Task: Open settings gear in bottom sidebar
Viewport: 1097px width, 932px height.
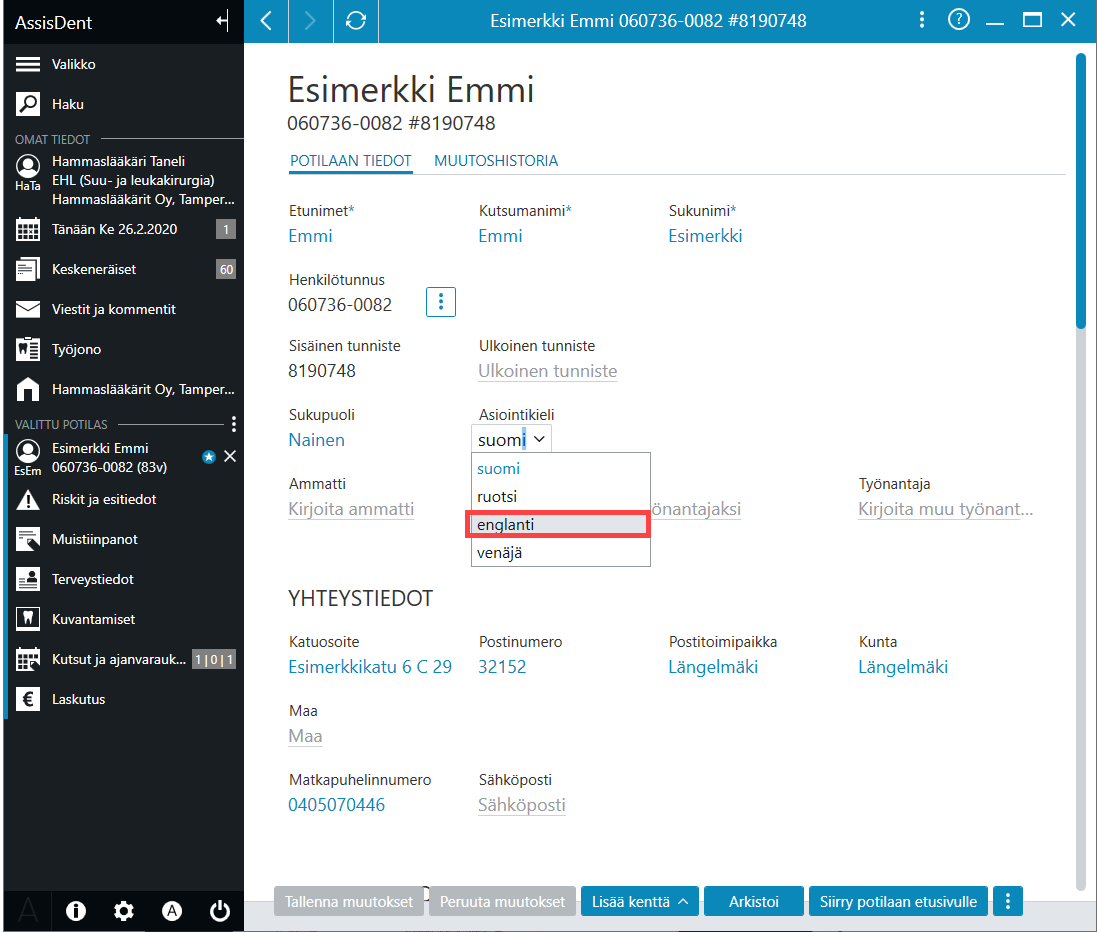Action: 124,910
